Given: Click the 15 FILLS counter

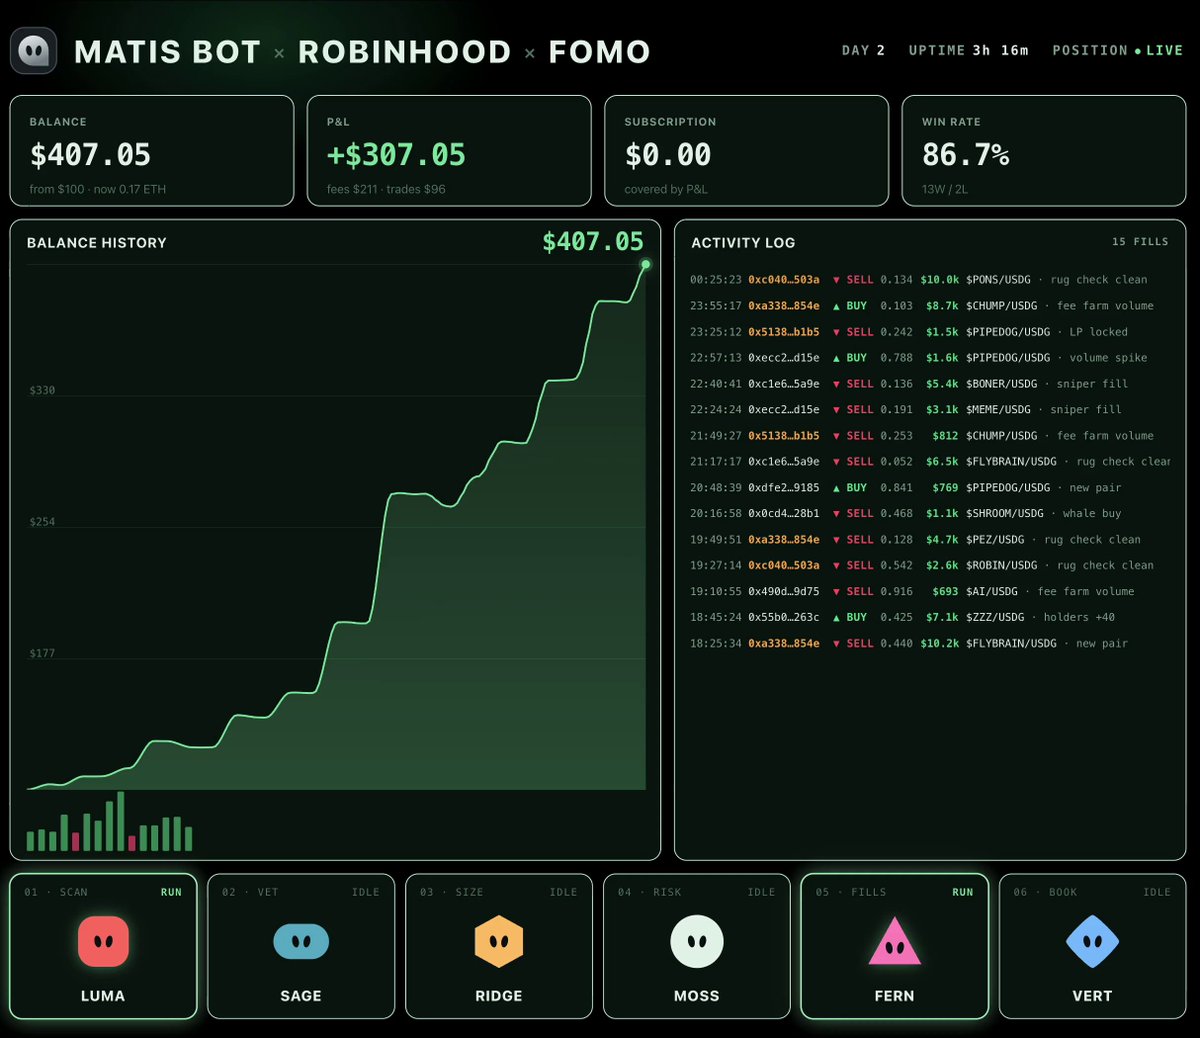Looking at the screenshot, I should (1140, 242).
